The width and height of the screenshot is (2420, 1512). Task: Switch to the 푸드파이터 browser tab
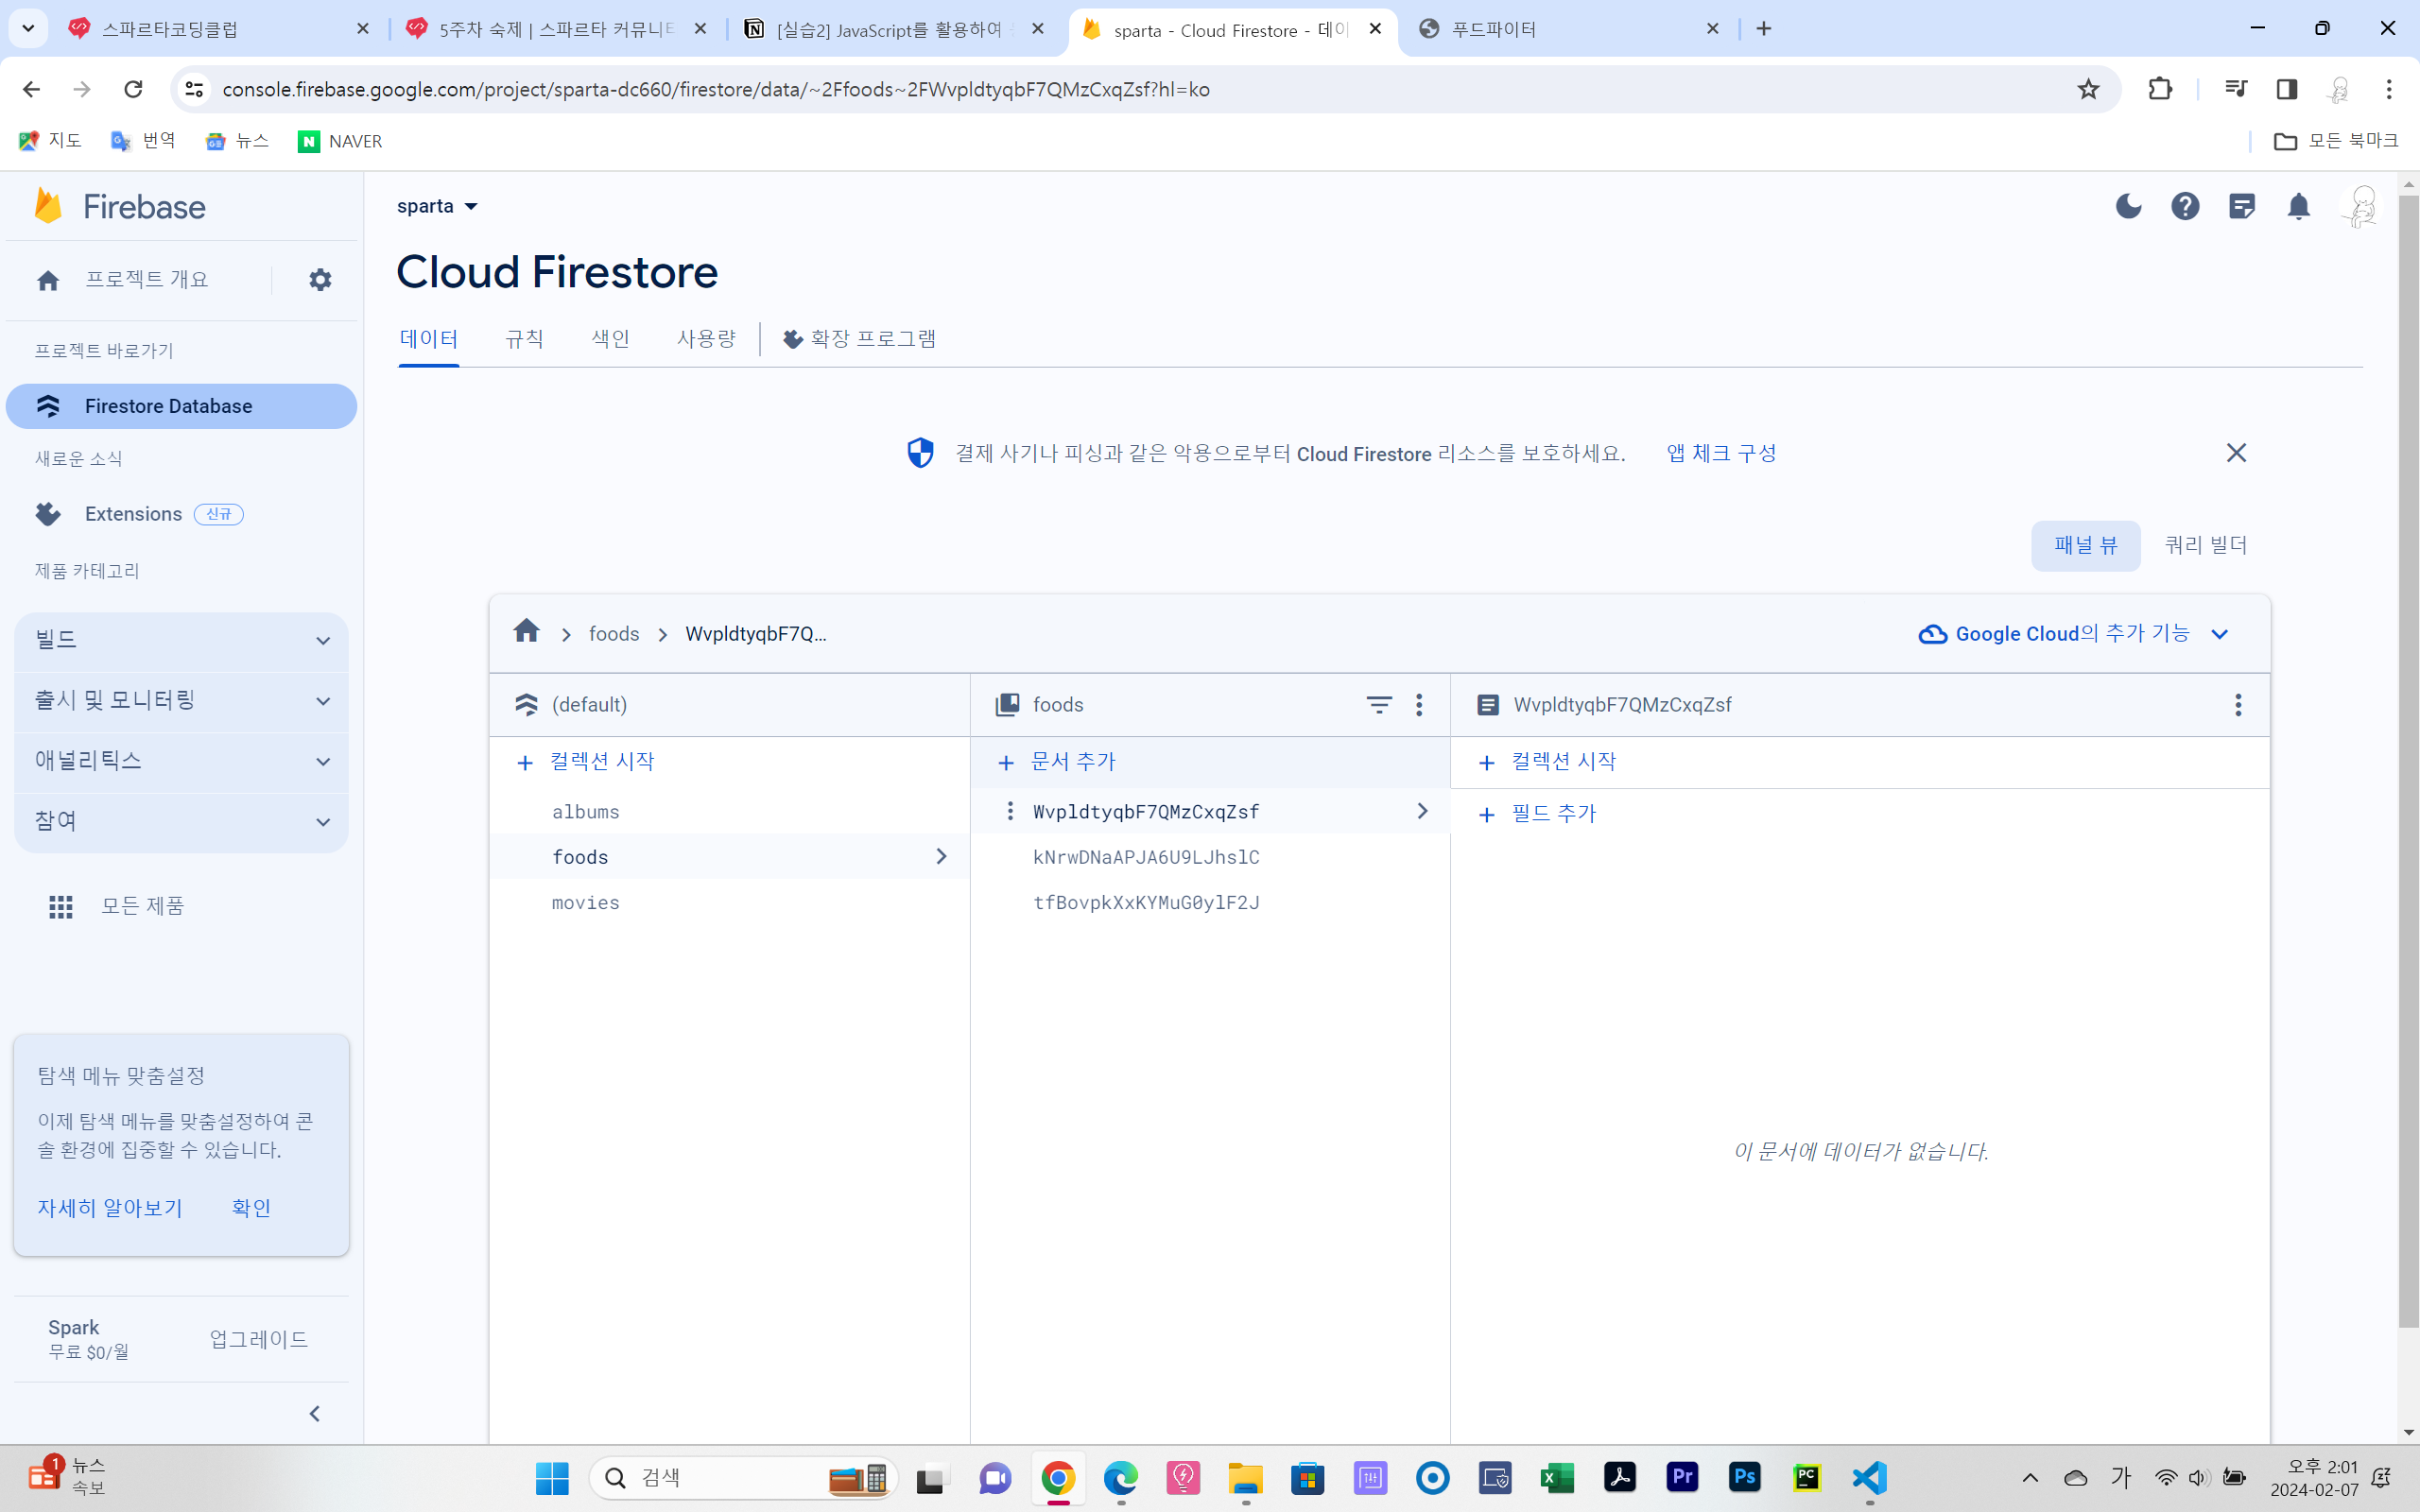[1569, 29]
